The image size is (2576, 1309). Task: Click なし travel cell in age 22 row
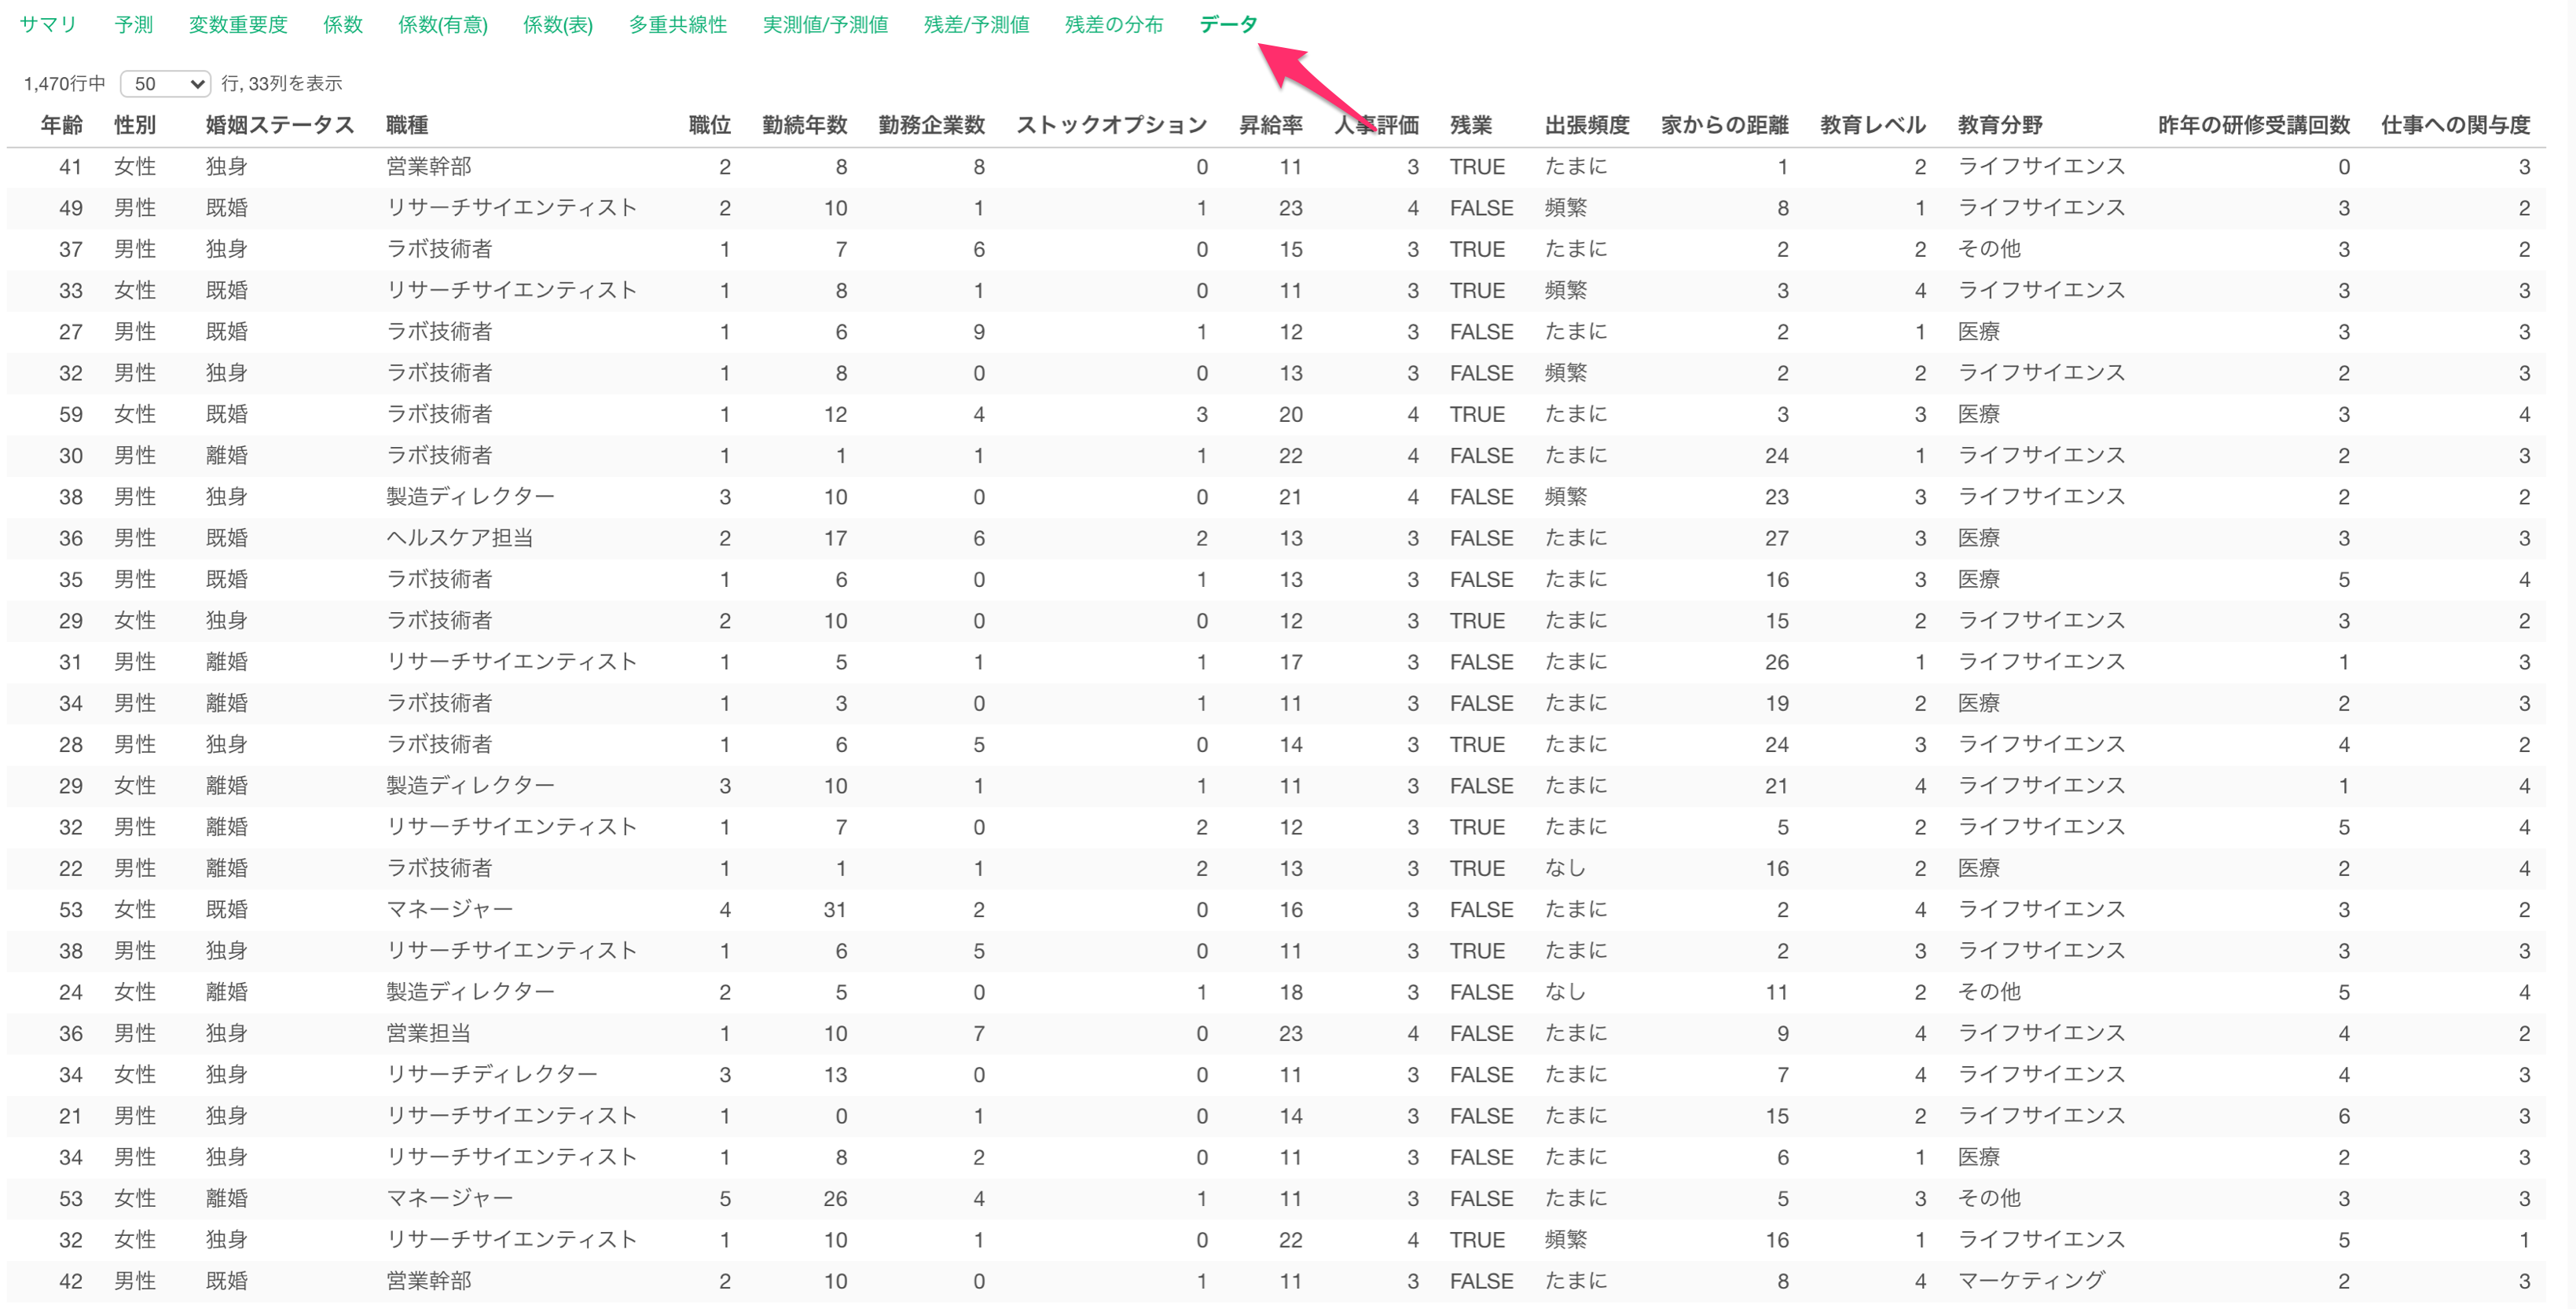[x=1566, y=868]
